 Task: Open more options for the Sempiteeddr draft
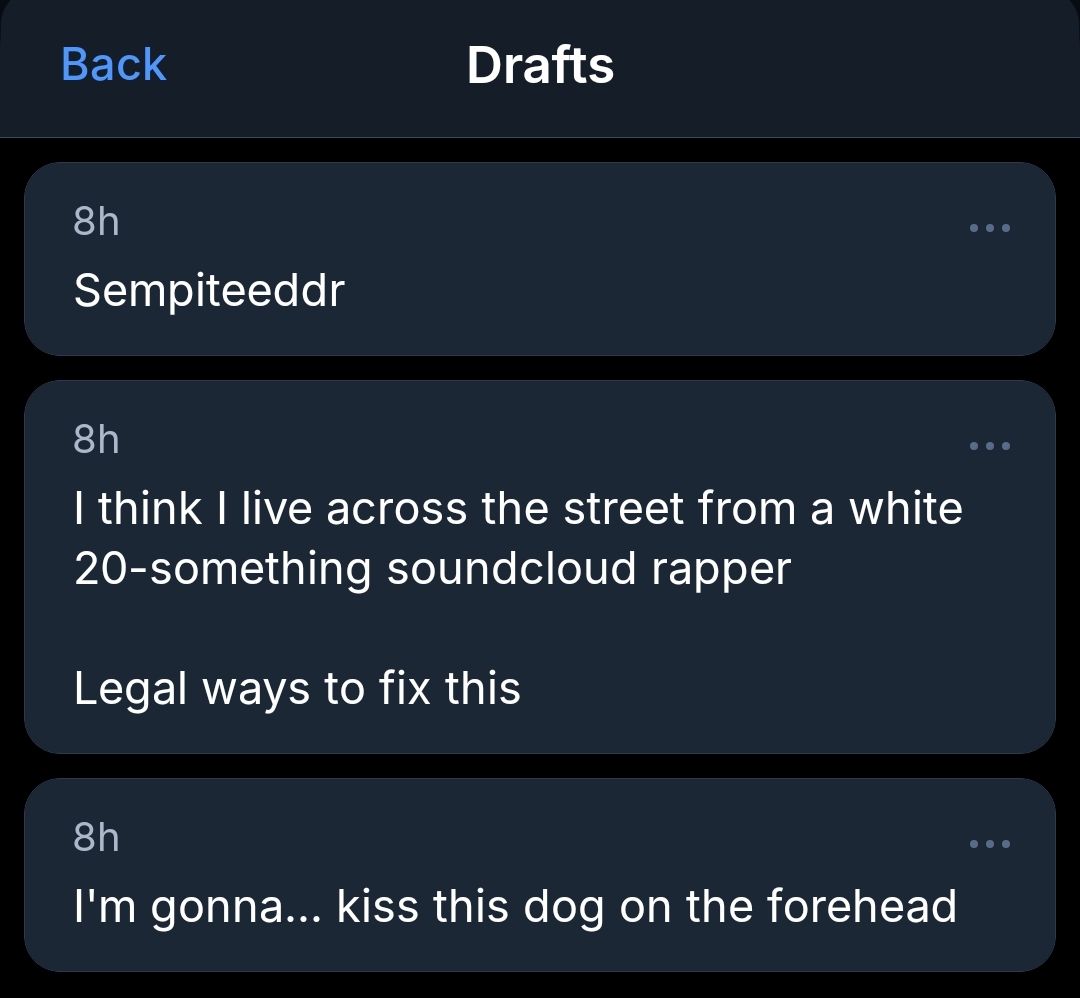click(x=990, y=228)
